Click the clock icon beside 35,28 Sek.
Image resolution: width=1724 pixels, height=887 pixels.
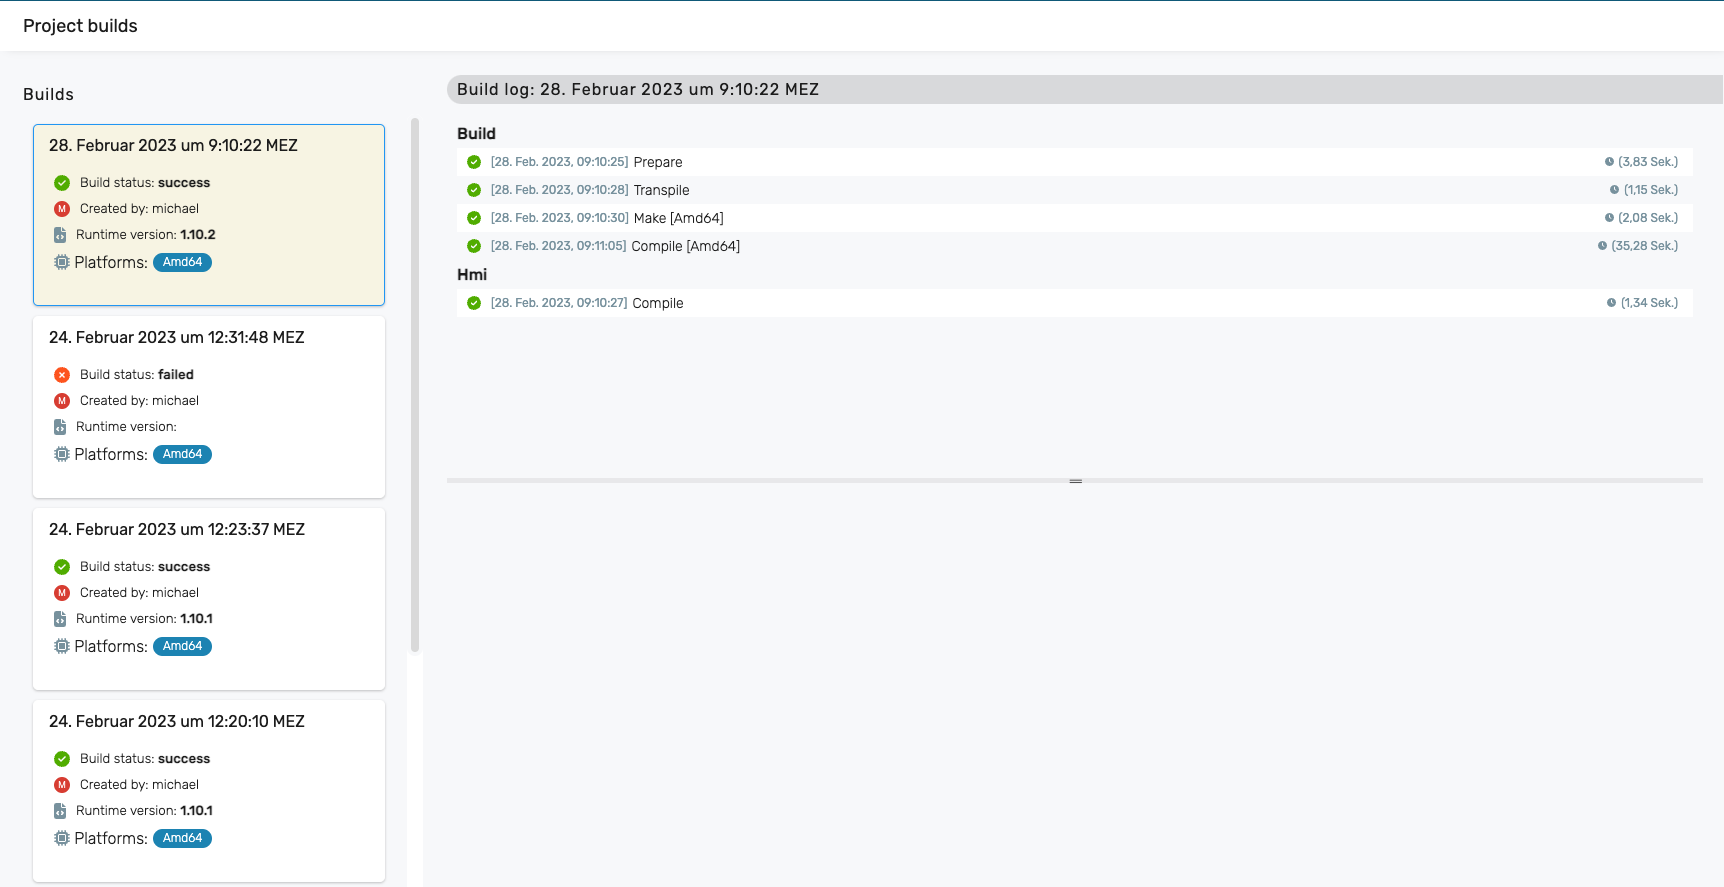(1602, 246)
